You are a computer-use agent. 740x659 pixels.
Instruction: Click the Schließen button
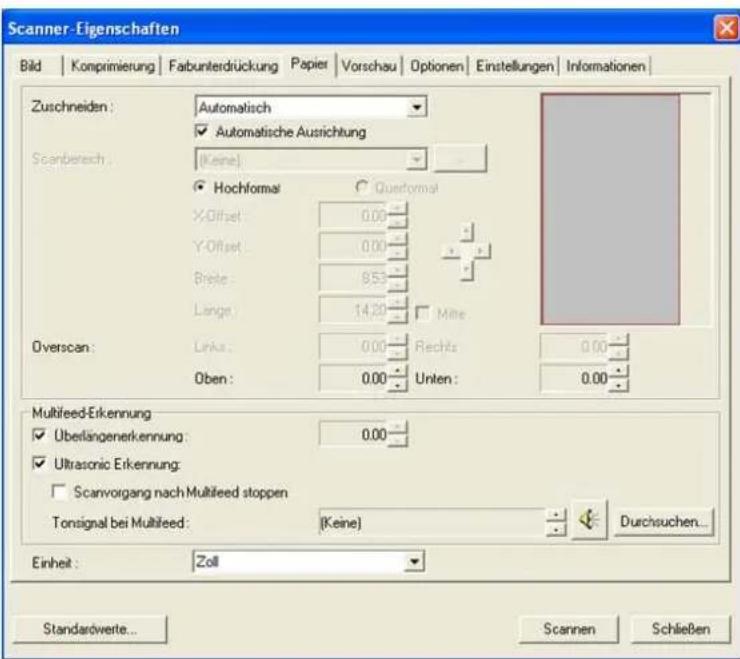(681, 629)
